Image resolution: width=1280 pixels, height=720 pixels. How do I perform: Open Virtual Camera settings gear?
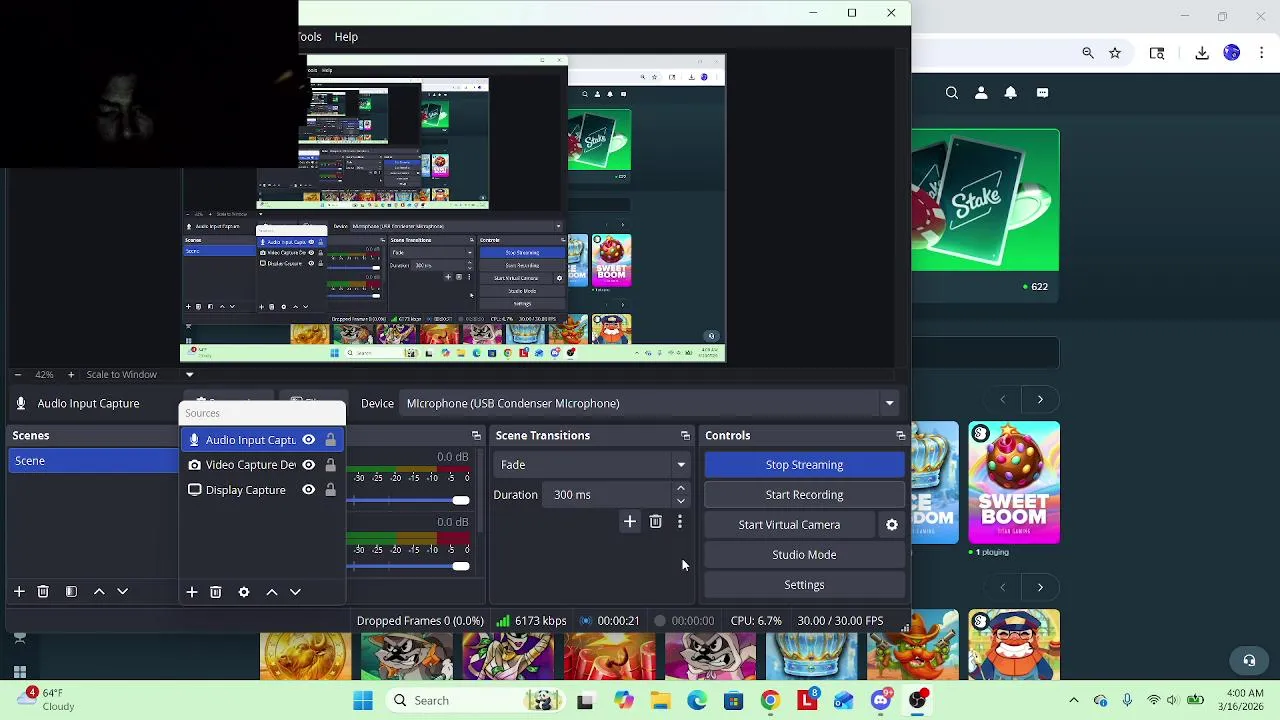click(892, 525)
